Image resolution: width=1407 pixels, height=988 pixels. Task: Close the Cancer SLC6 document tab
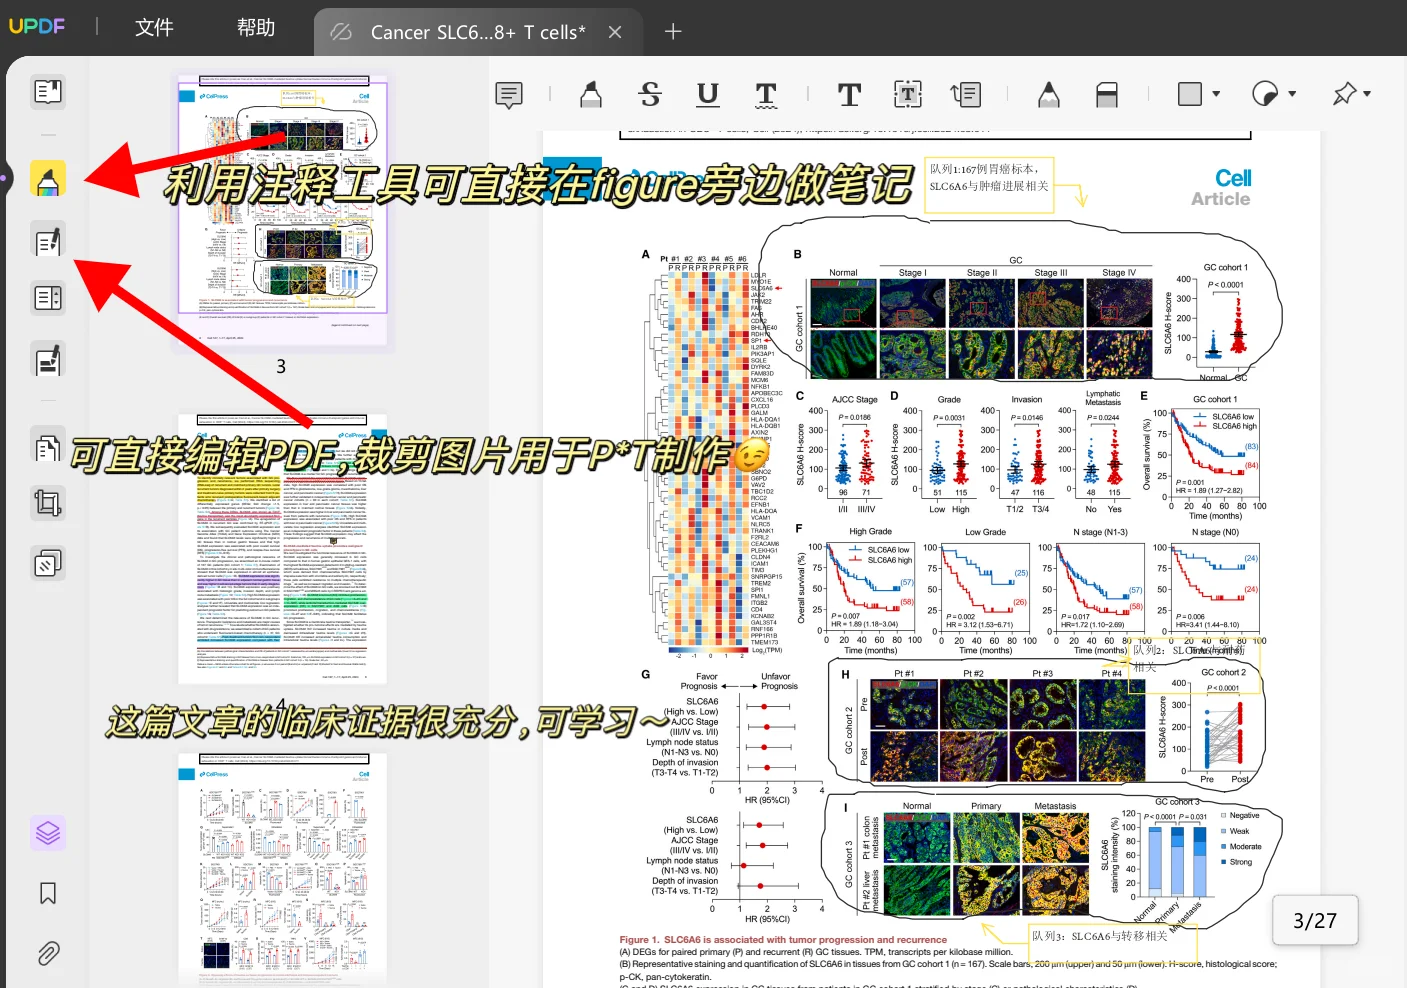pos(615,32)
